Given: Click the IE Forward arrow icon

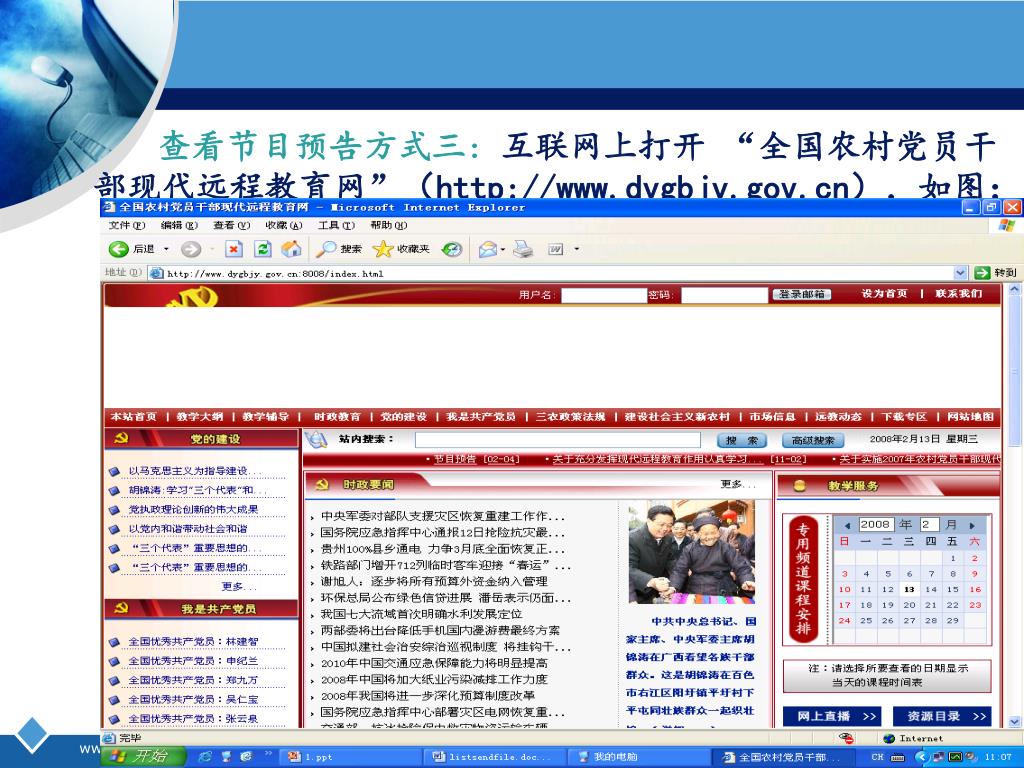Looking at the screenshot, I should tap(191, 249).
